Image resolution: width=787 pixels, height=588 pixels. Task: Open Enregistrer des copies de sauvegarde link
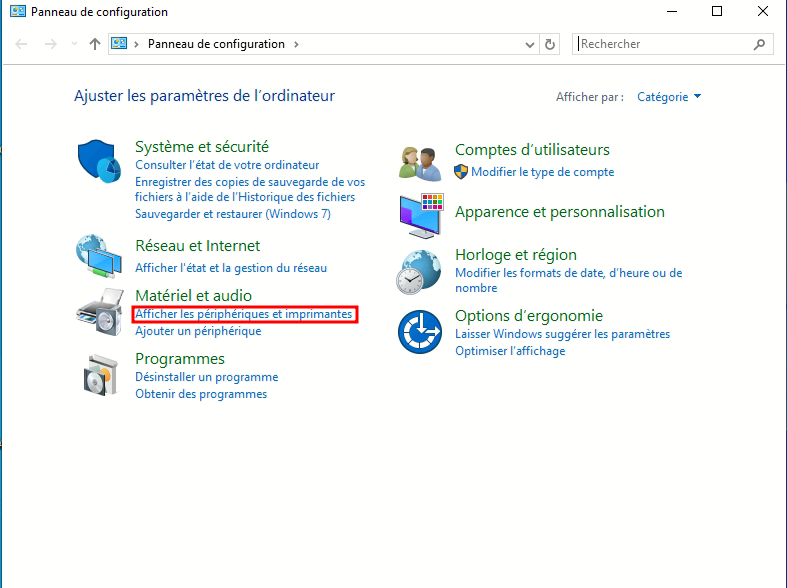pos(250,189)
